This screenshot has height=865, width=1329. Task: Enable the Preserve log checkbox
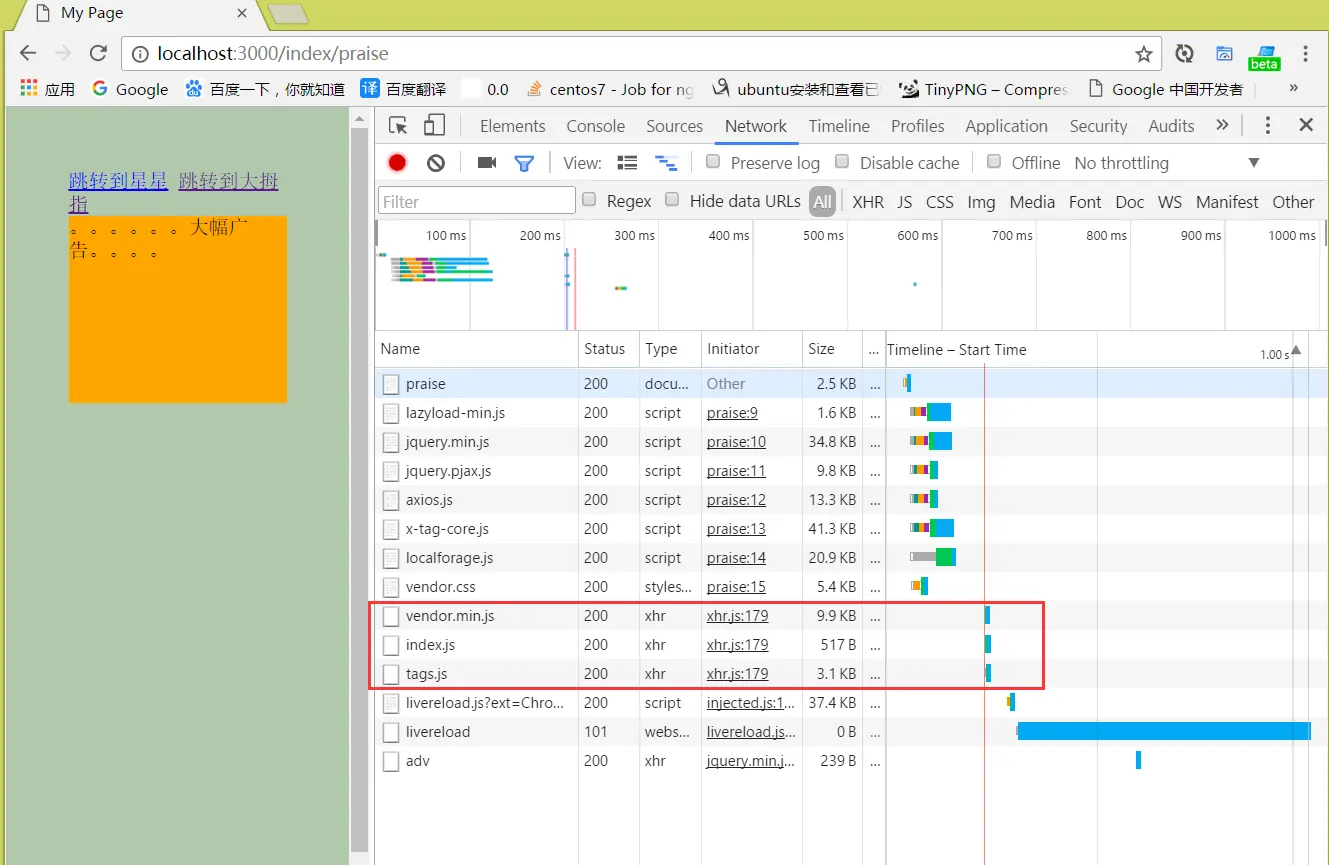[713, 162]
